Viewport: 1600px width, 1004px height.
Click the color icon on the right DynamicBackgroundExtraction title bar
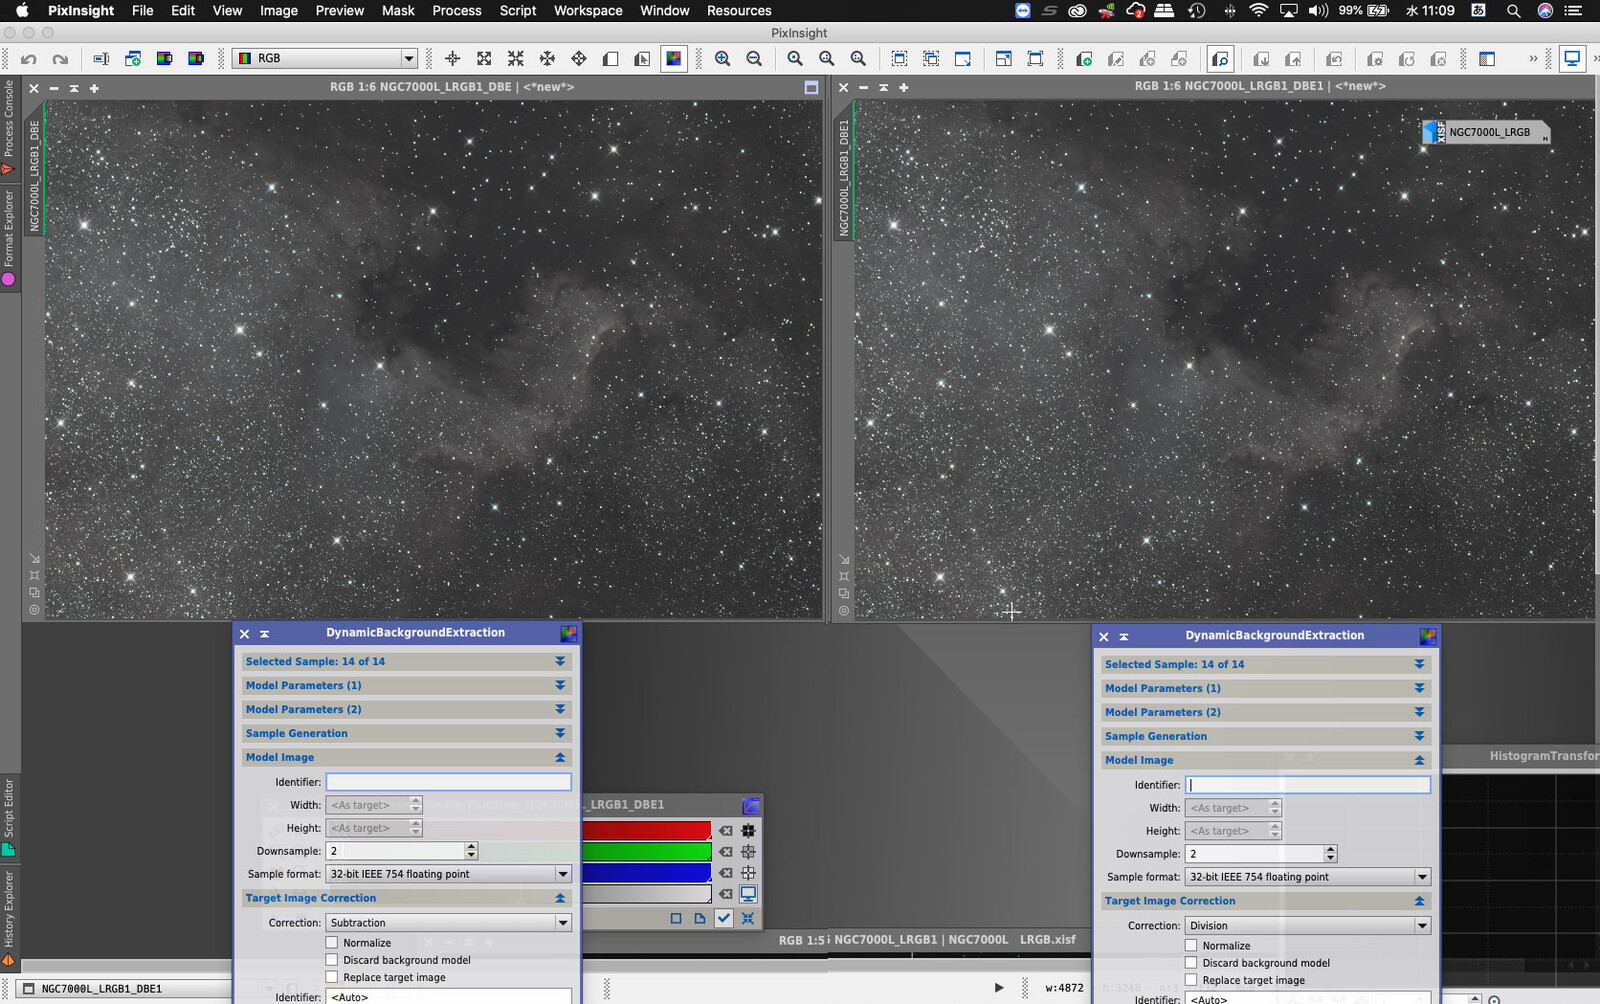(x=1427, y=636)
